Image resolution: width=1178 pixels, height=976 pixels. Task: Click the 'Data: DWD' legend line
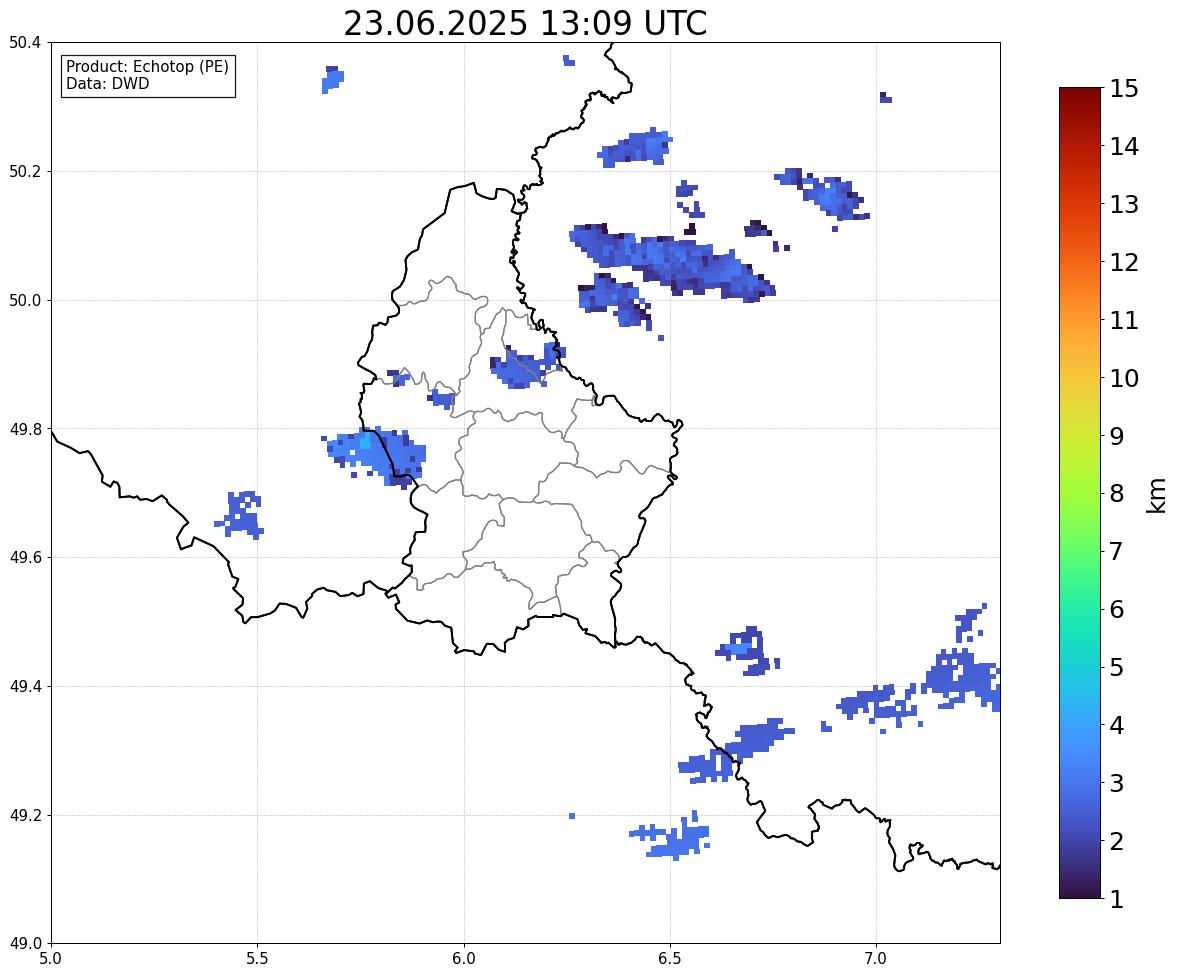click(107, 83)
